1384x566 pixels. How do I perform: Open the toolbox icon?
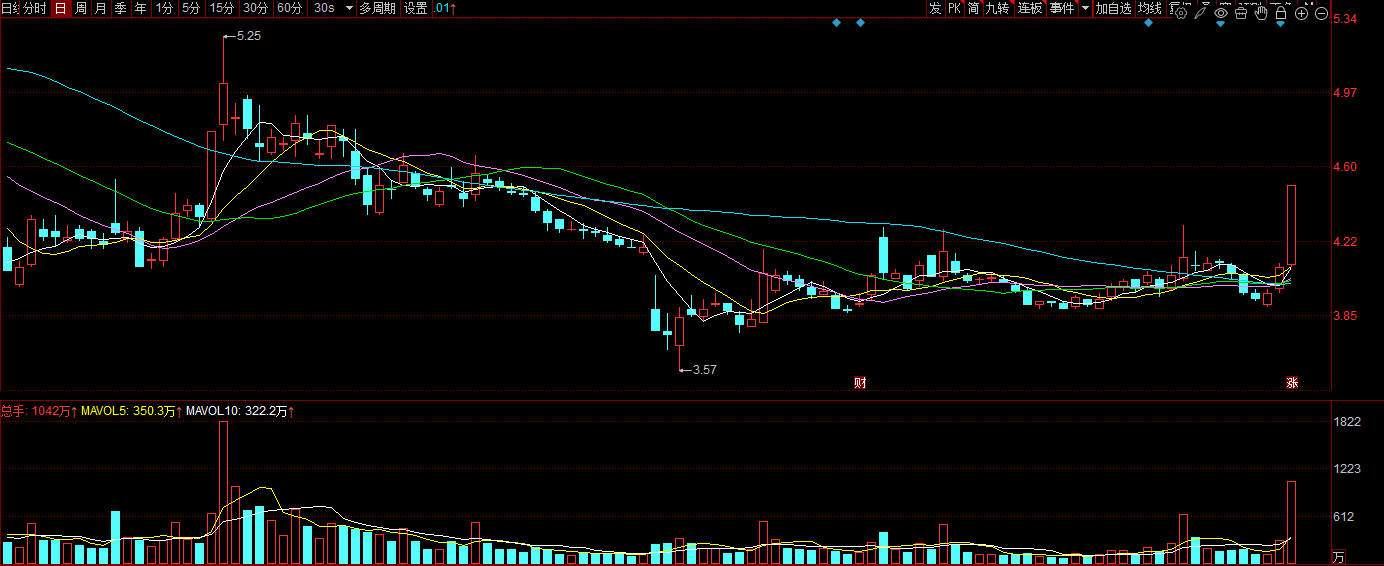1241,13
